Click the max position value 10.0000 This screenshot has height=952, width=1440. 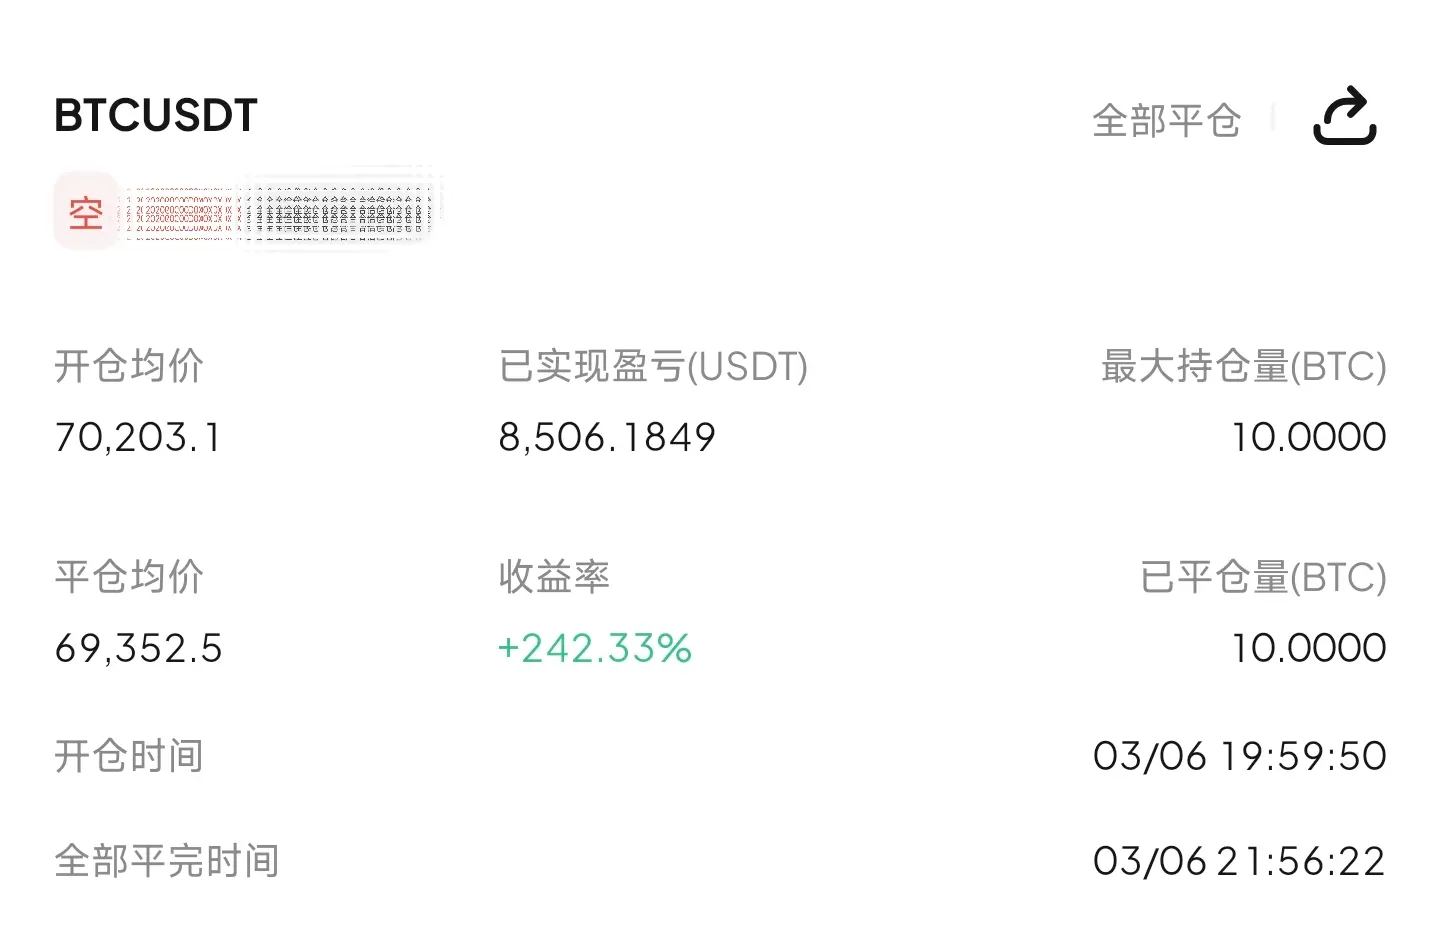(1308, 437)
